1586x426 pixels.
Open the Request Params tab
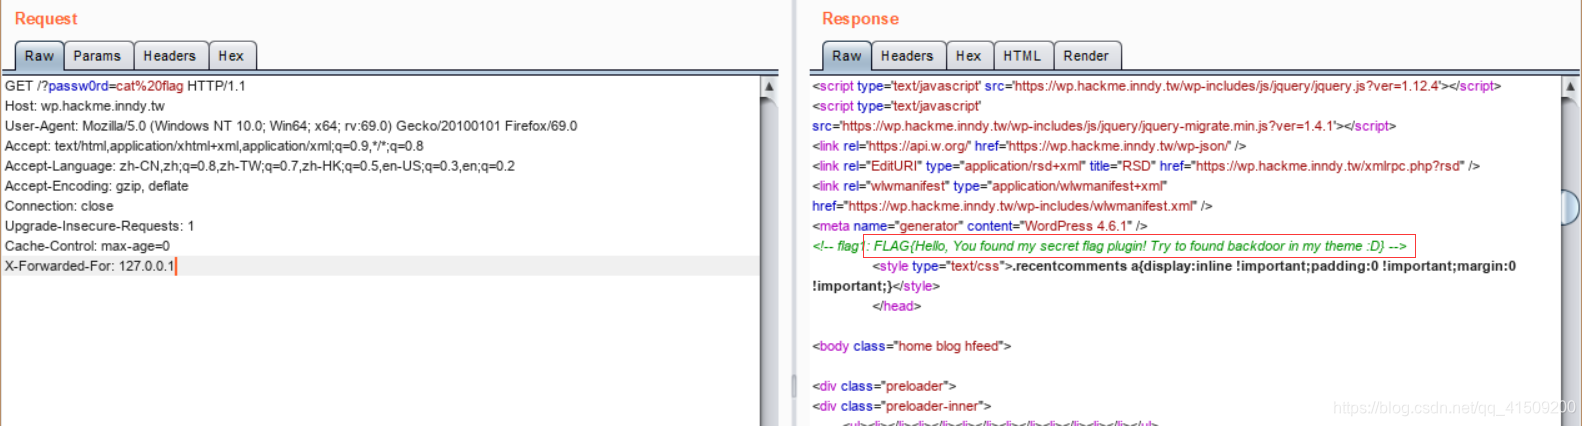coord(97,56)
